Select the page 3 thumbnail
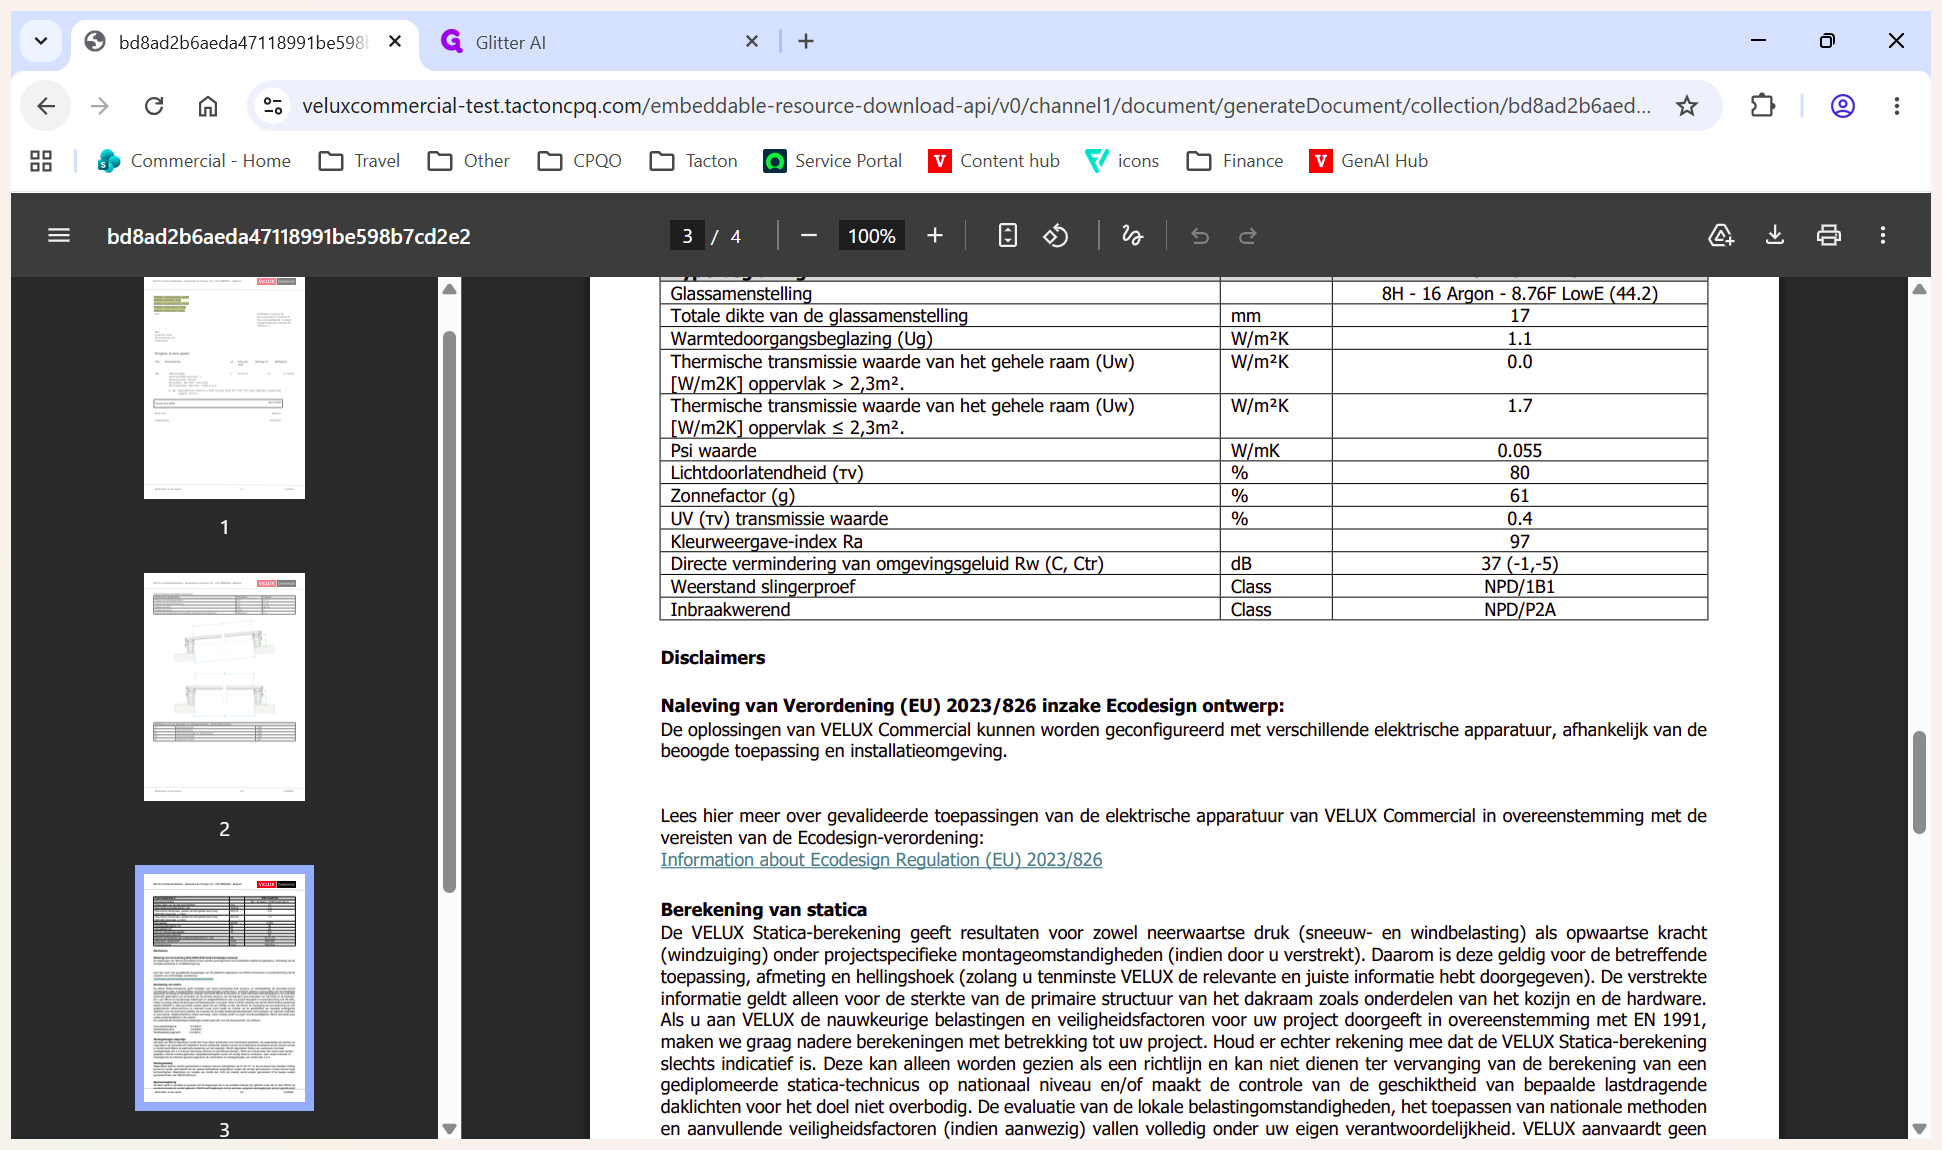1942x1150 pixels. 224,988
